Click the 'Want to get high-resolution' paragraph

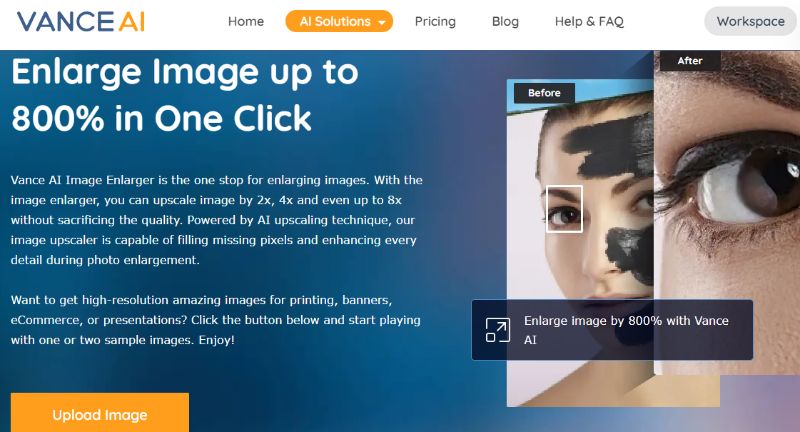pos(215,320)
